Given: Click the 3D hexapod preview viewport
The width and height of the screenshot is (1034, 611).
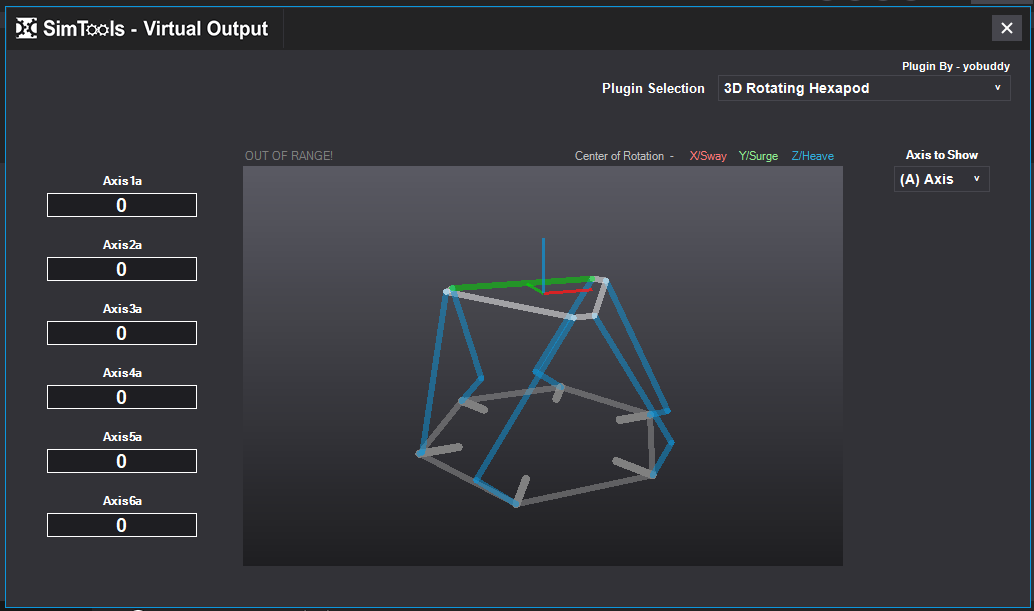Looking at the screenshot, I should pos(543,366).
